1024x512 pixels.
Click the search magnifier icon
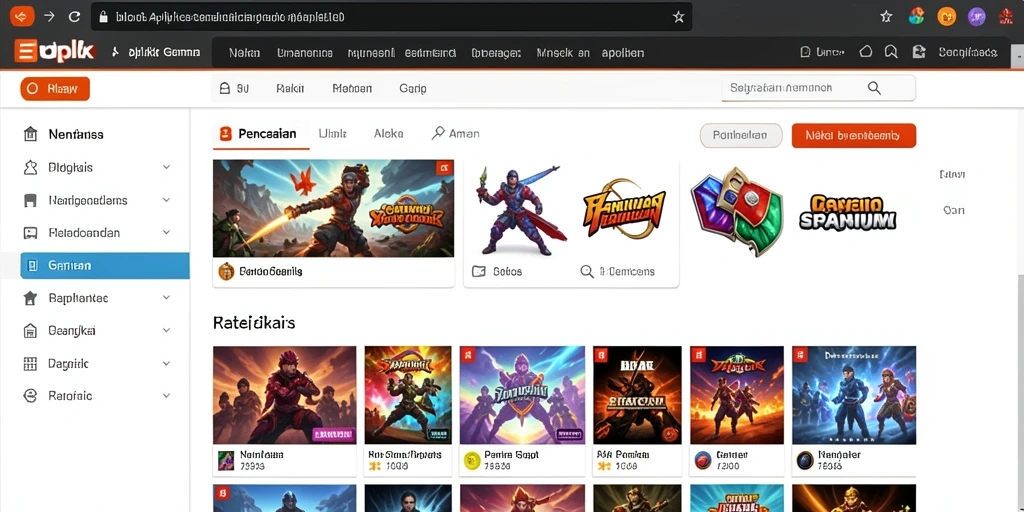coord(874,88)
